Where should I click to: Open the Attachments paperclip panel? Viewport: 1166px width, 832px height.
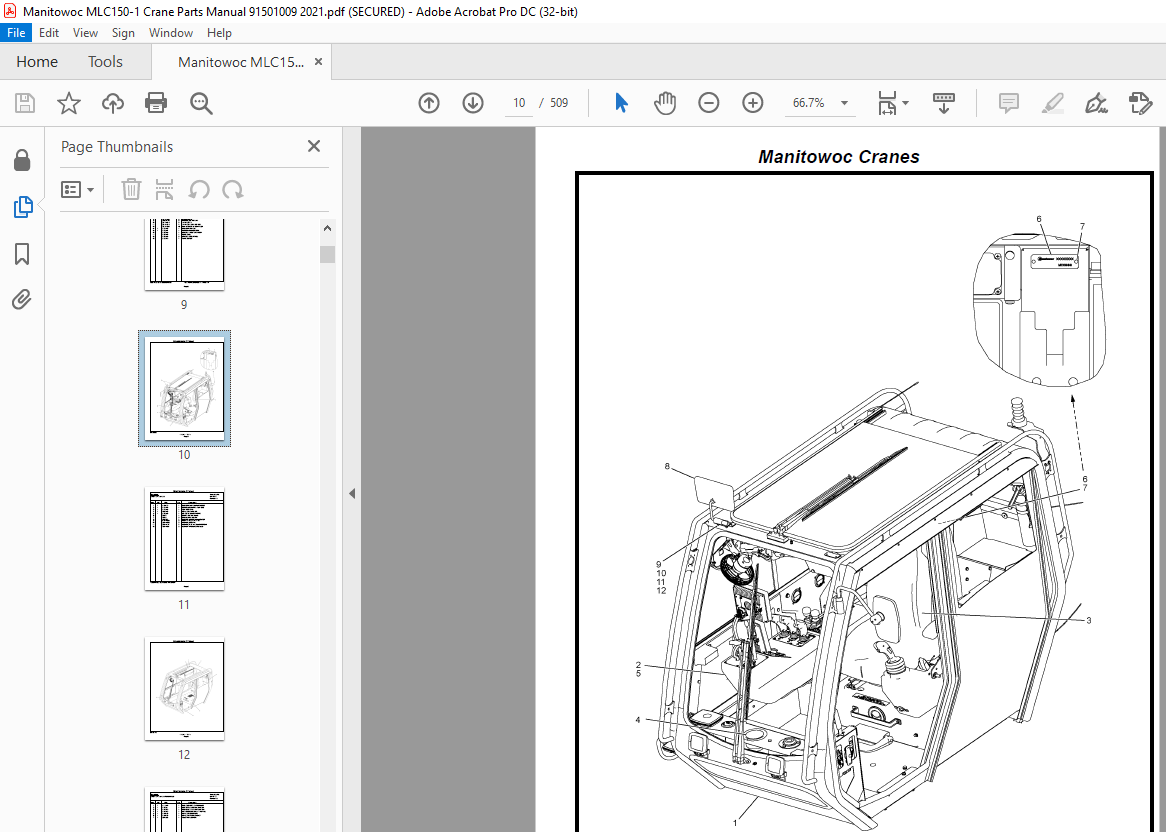[22, 300]
